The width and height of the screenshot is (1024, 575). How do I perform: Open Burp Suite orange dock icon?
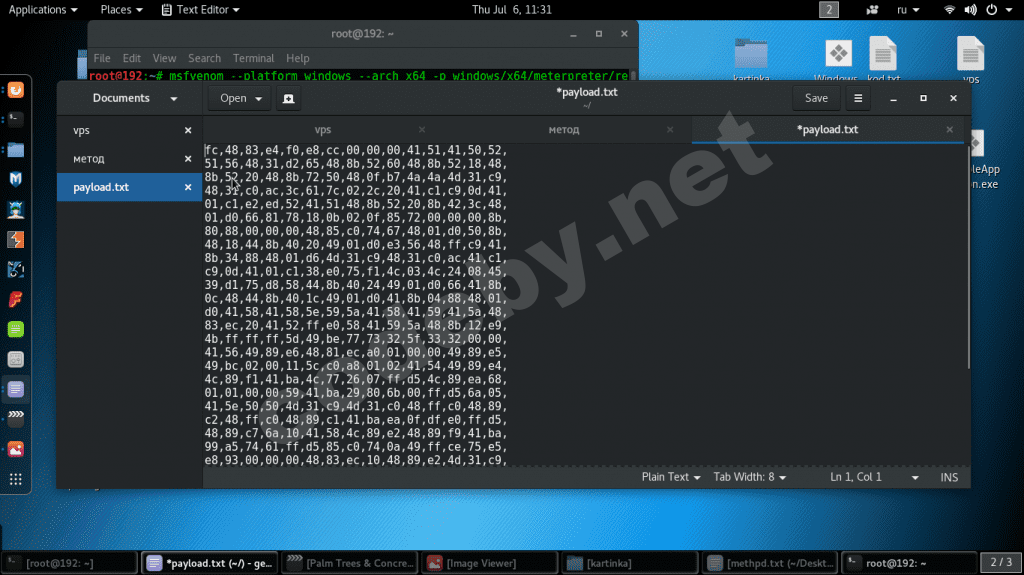pos(16,239)
